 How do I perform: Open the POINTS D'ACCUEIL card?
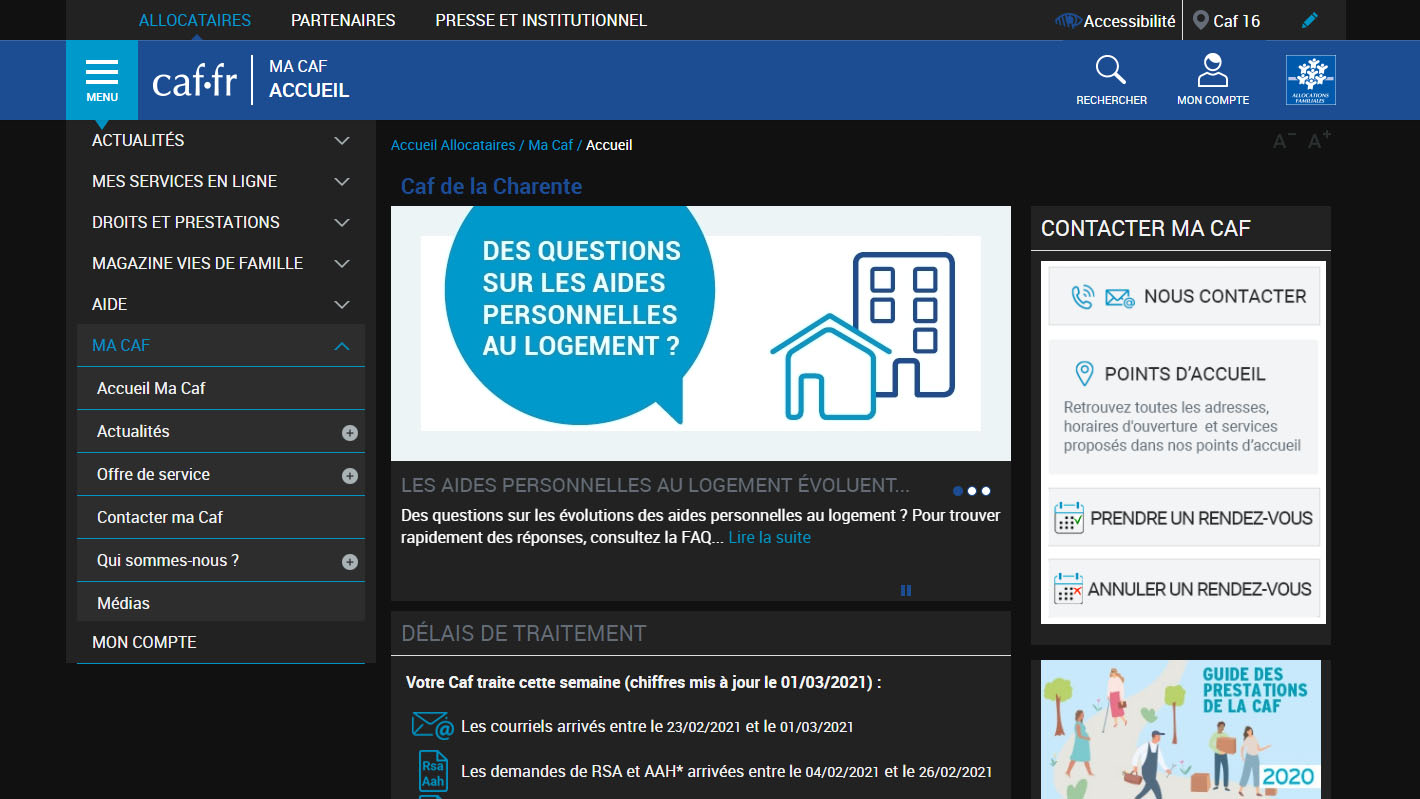point(1184,407)
